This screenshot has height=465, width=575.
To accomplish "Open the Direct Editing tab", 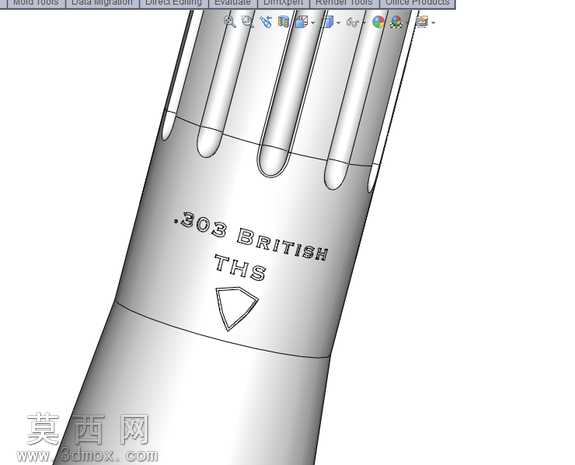I will [x=174, y=3].
